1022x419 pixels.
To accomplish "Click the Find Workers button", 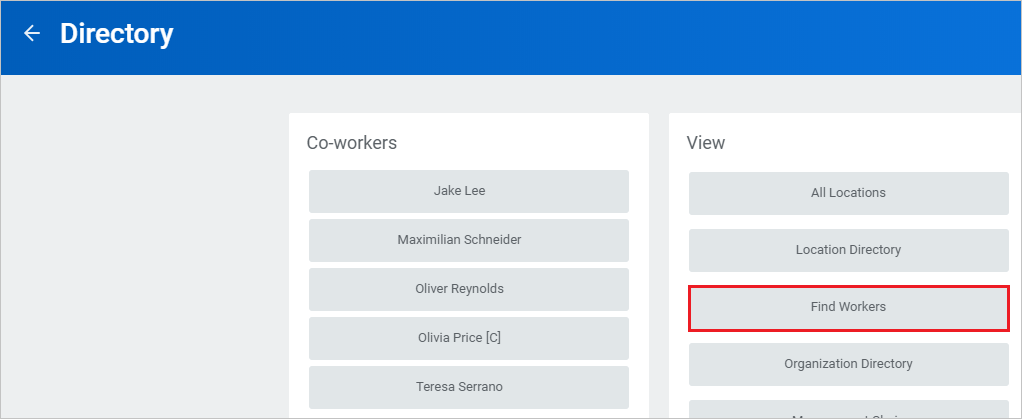I will 849,307.
